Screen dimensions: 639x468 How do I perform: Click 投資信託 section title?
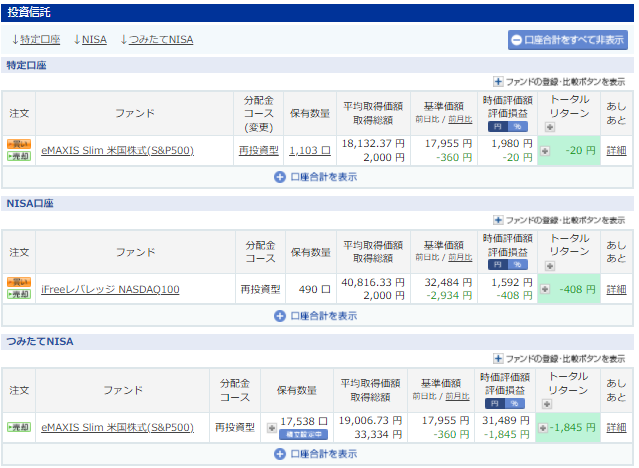pos(29,12)
